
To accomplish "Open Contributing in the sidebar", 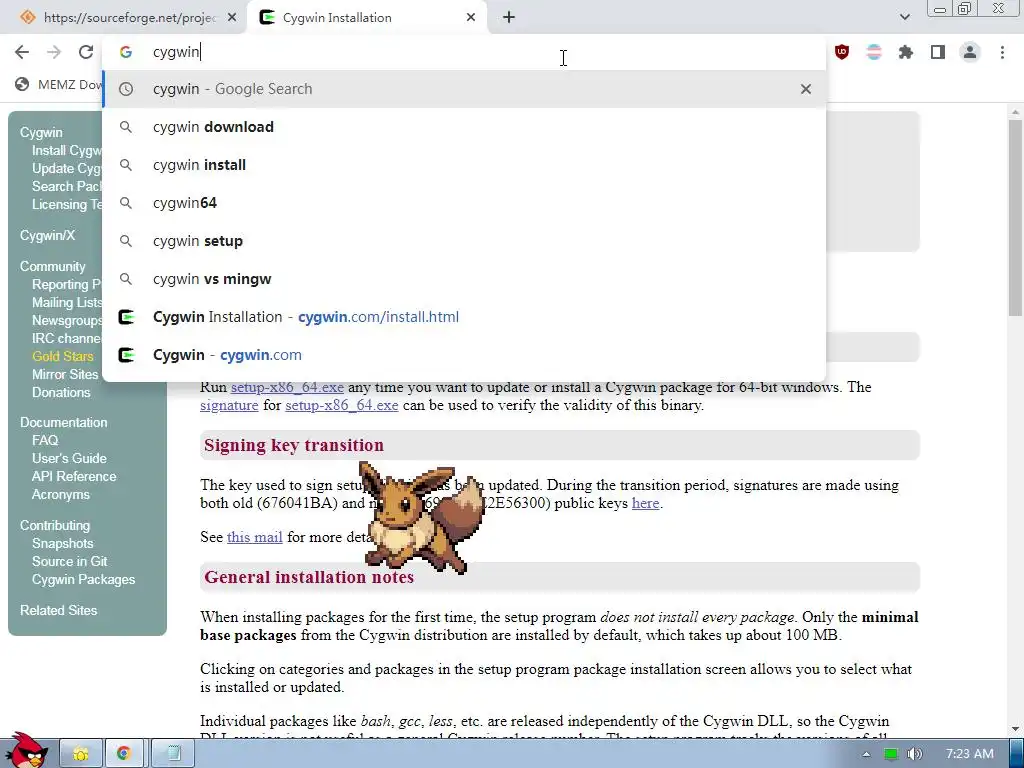I will [55, 525].
